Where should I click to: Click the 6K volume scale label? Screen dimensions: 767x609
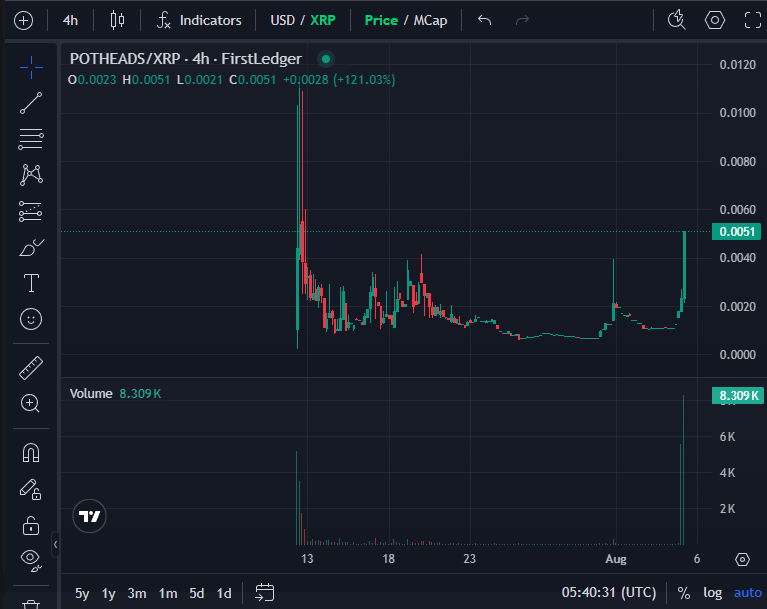click(x=727, y=437)
